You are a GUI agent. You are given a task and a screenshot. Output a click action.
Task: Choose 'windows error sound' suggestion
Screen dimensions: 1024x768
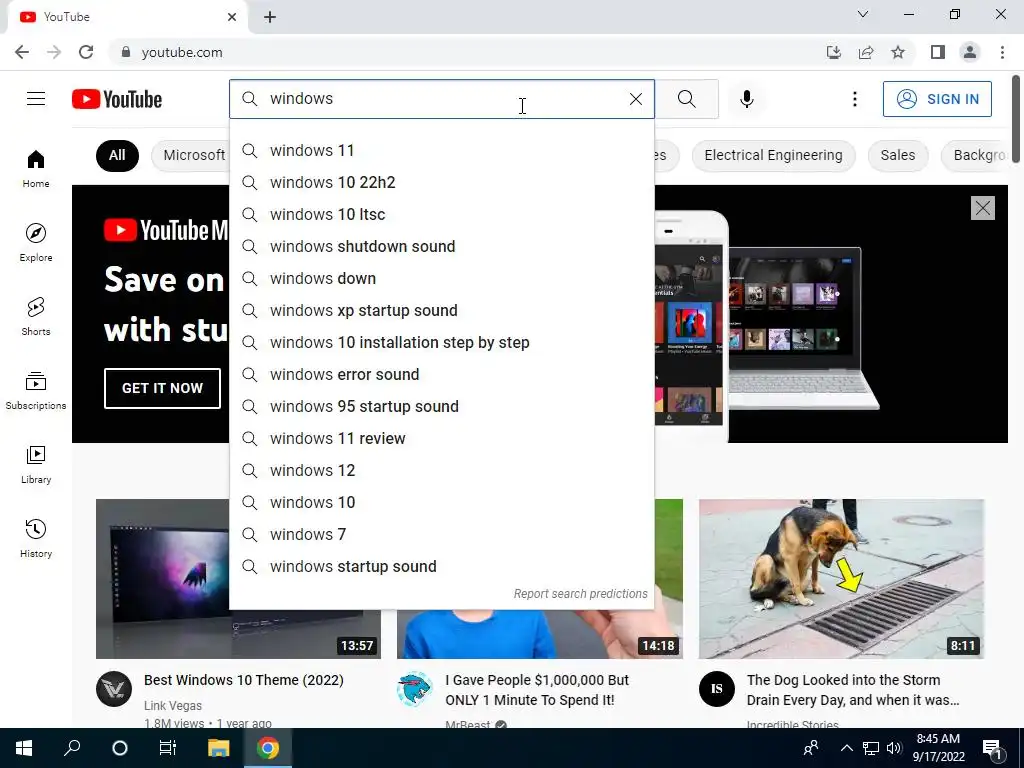coord(441,374)
